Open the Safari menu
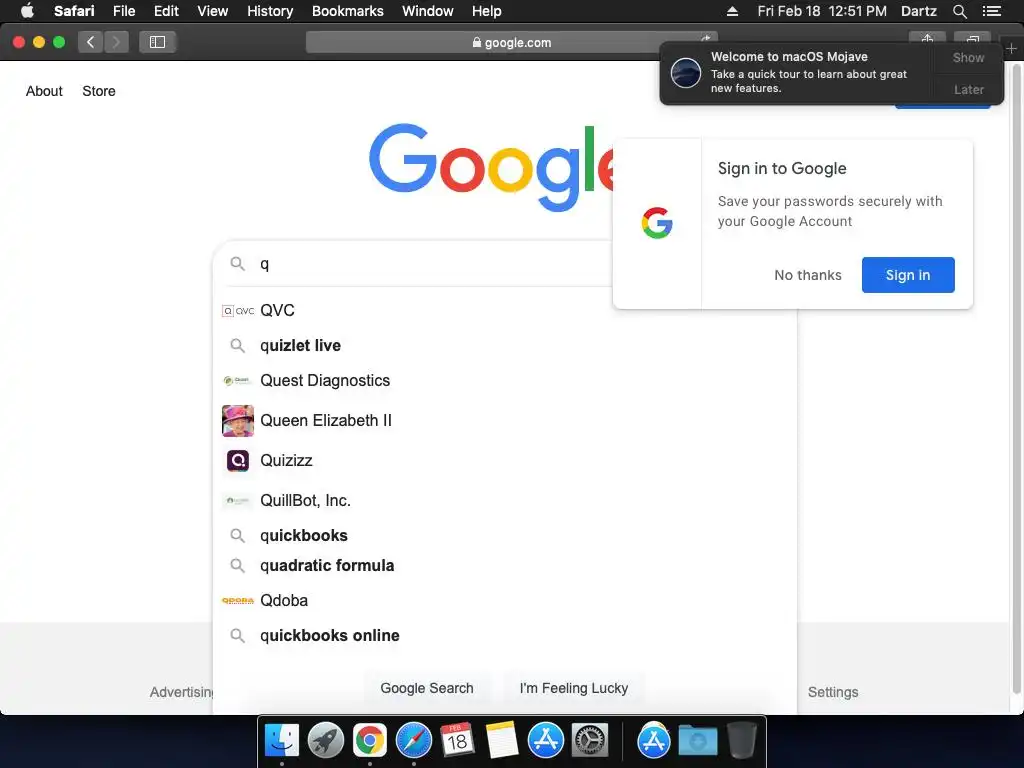Image resolution: width=1024 pixels, height=768 pixels. [x=74, y=11]
